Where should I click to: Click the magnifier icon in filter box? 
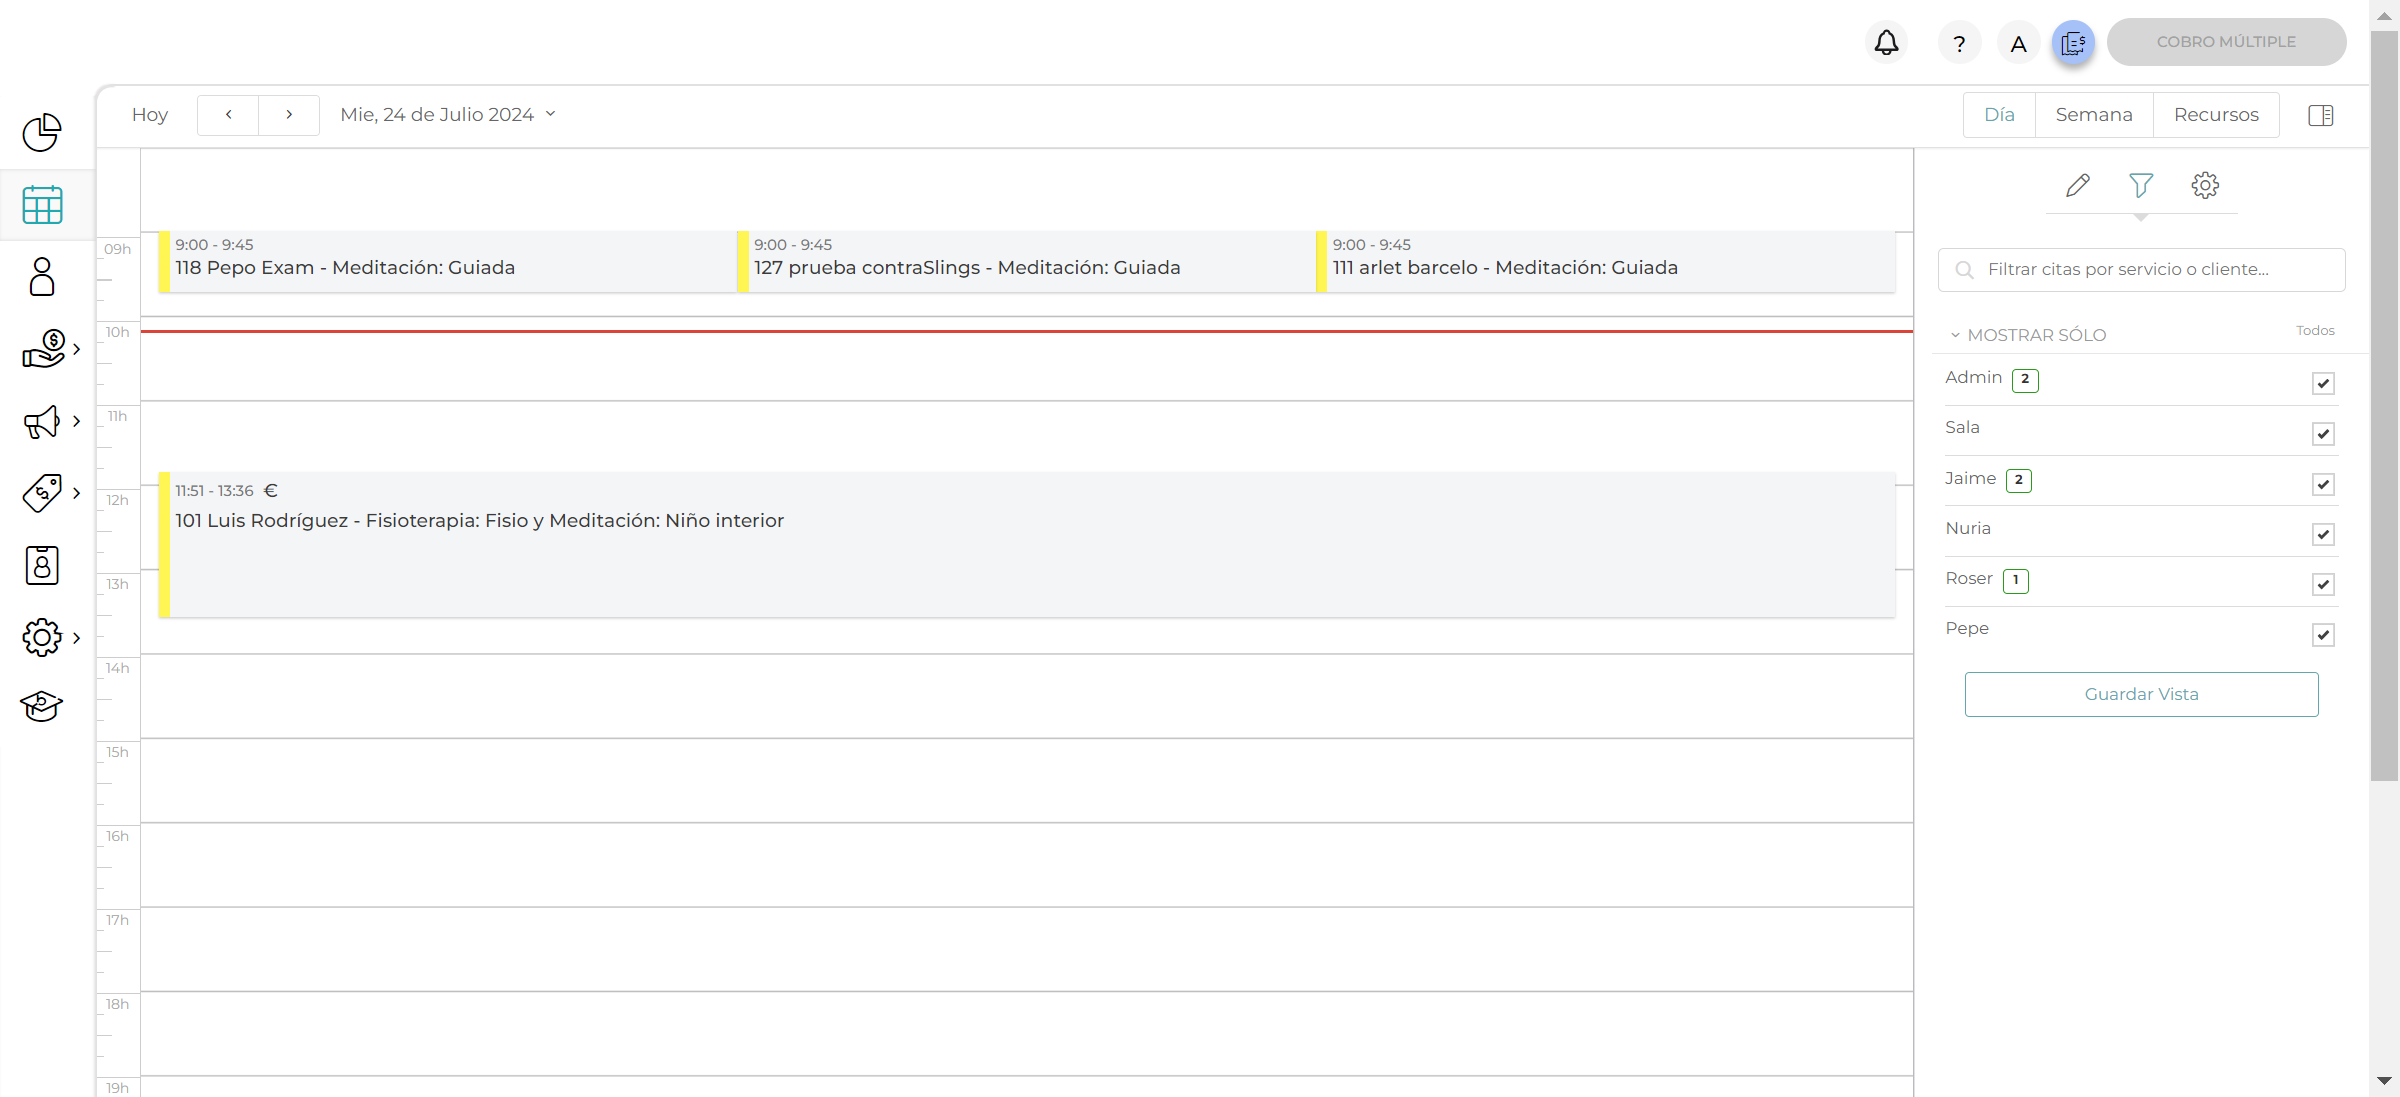point(1964,270)
